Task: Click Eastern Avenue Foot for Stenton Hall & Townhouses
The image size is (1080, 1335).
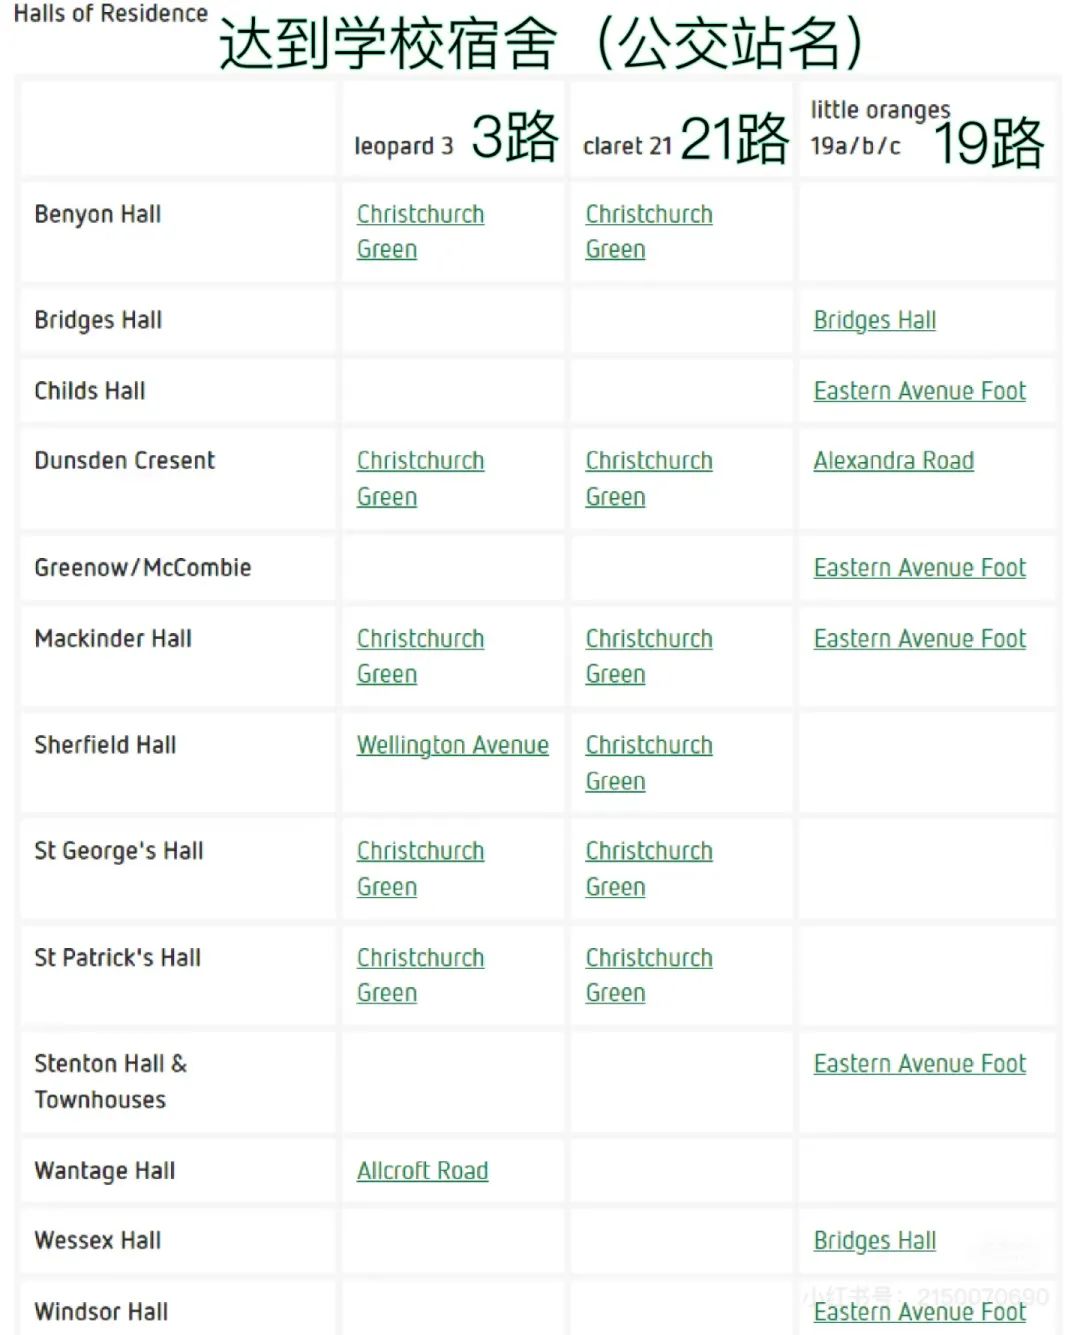Action: tap(919, 1064)
